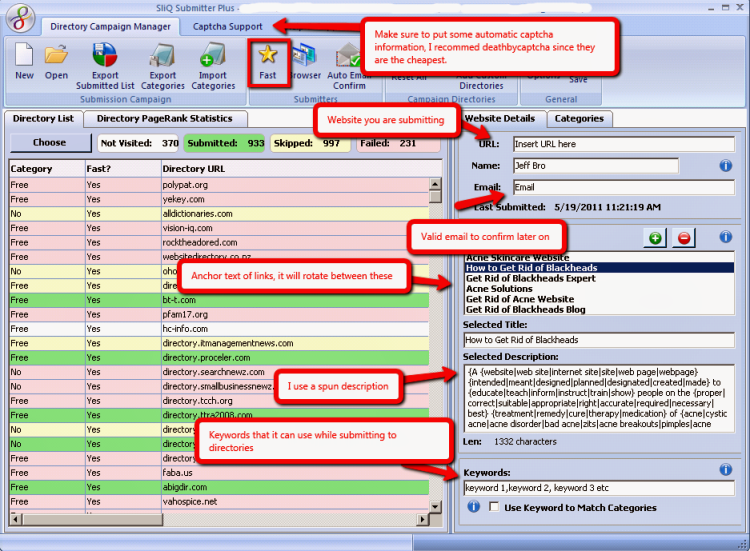Select the pfam17.org row
Image resolution: width=750 pixels, height=551 pixels.
[x=219, y=314]
